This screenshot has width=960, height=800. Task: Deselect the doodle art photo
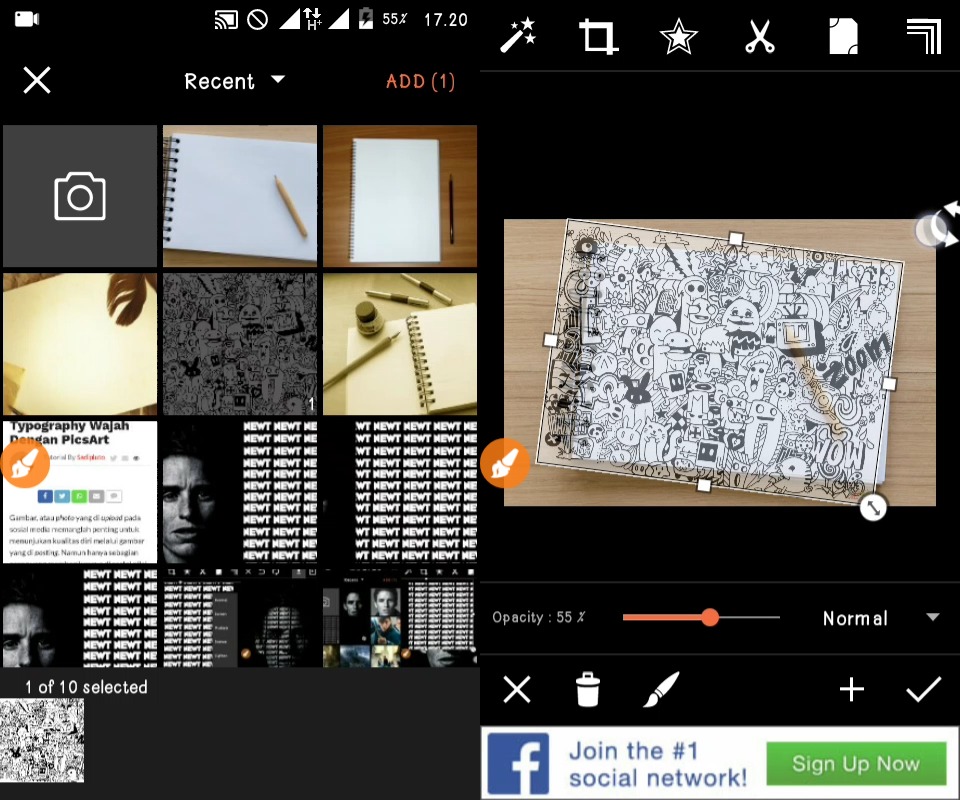point(240,344)
